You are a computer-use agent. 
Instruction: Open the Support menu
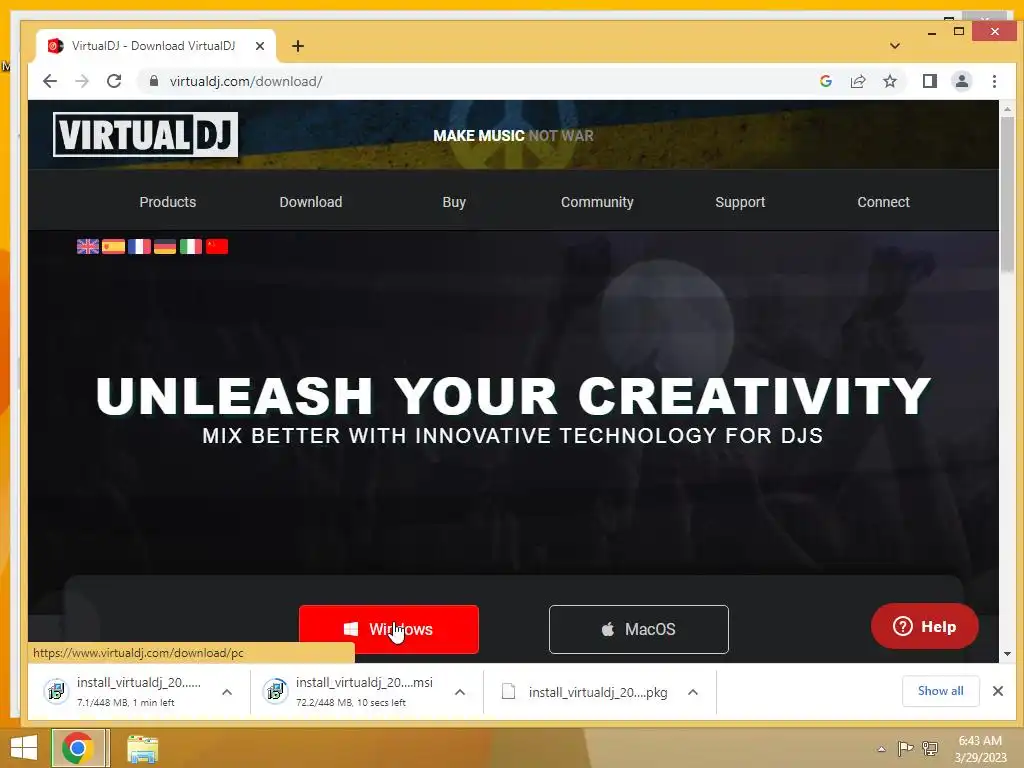coord(740,202)
